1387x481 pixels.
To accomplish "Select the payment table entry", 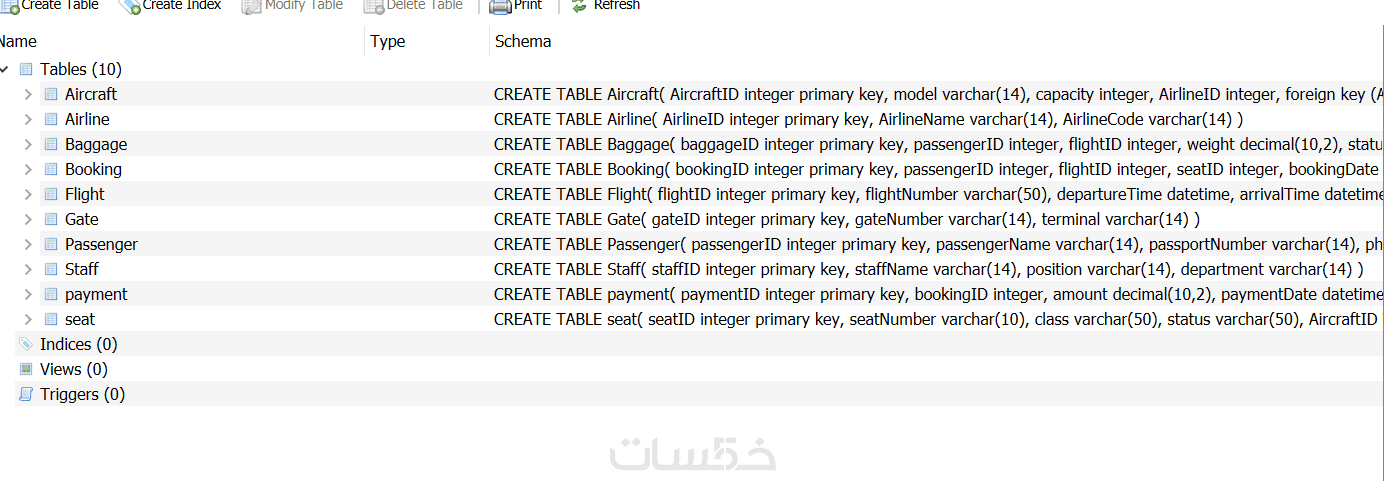I will pos(96,294).
